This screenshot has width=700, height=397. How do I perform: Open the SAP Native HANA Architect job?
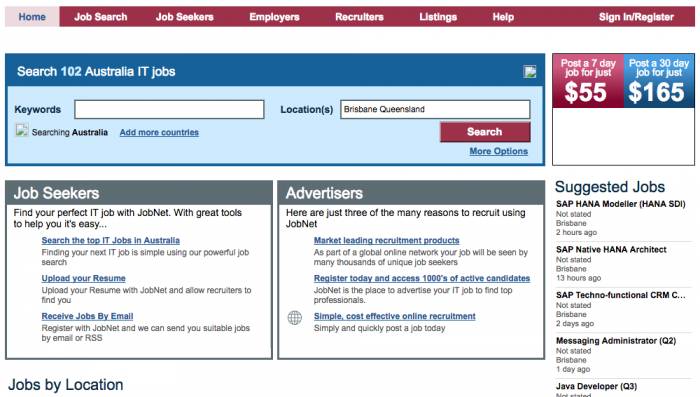pos(611,250)
